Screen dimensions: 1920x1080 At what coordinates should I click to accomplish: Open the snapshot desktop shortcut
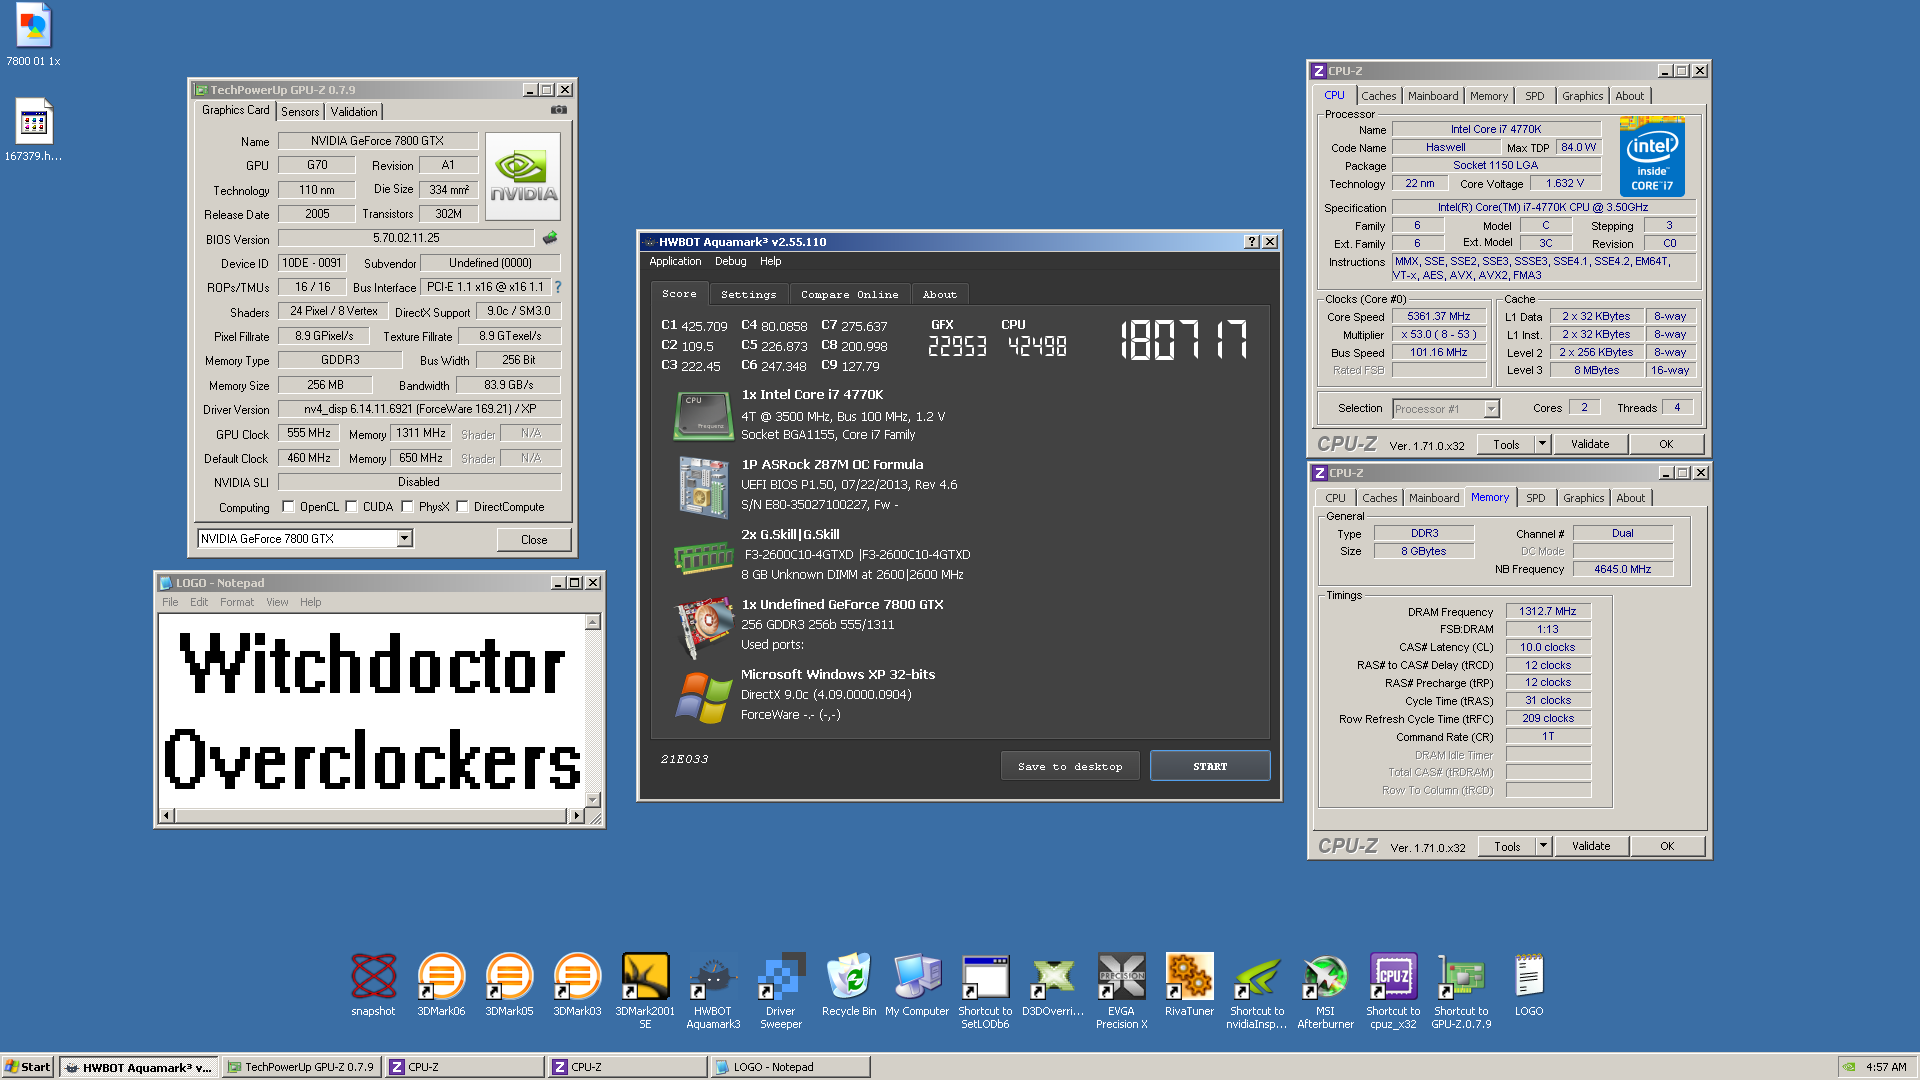[x=373, y=985]
